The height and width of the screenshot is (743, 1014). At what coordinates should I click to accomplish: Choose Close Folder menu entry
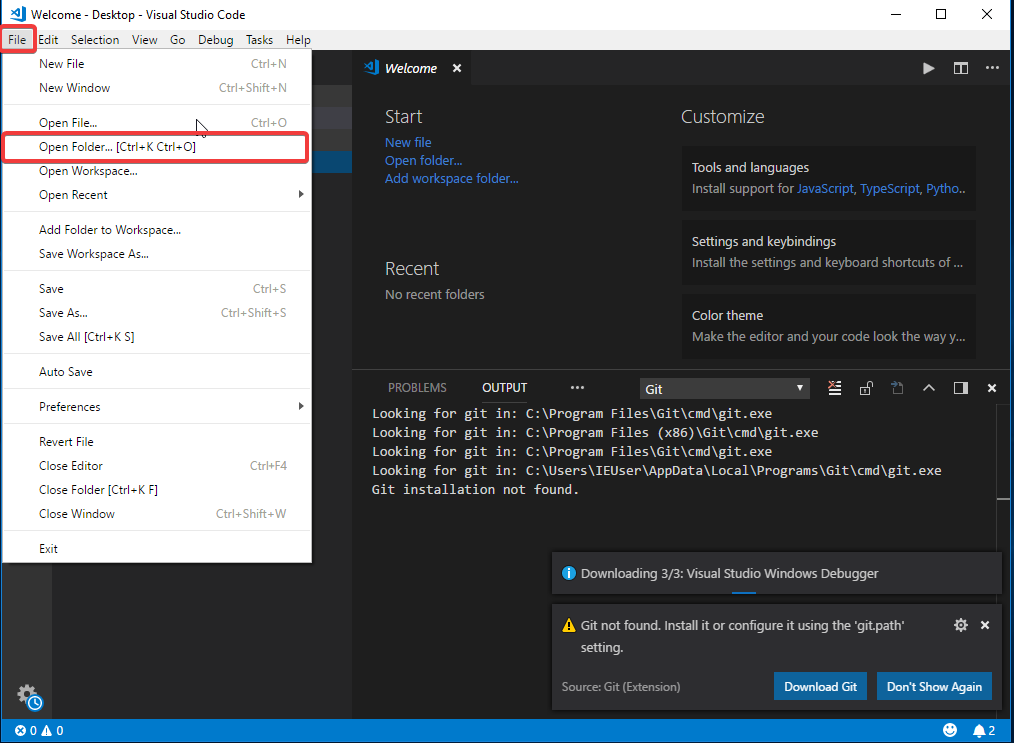[x=157, y=490]
